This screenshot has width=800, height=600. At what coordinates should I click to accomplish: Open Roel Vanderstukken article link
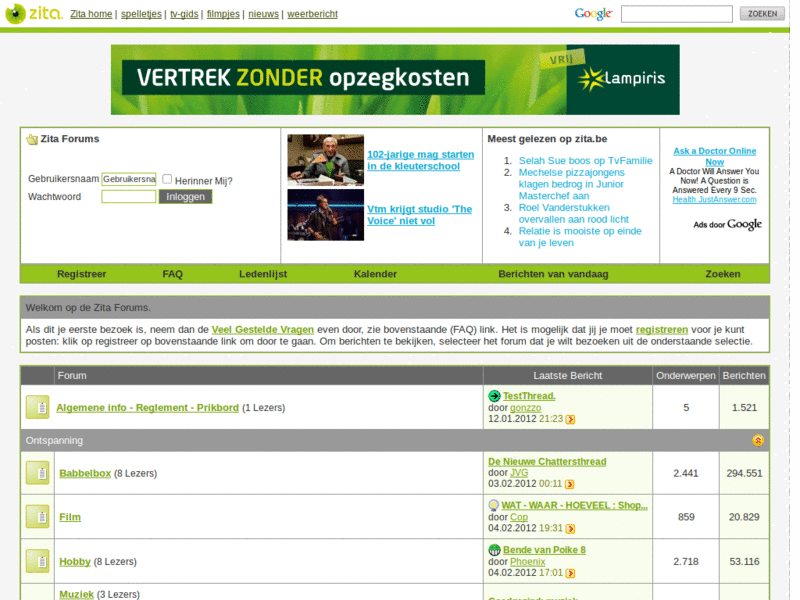(x=573, y=213)
